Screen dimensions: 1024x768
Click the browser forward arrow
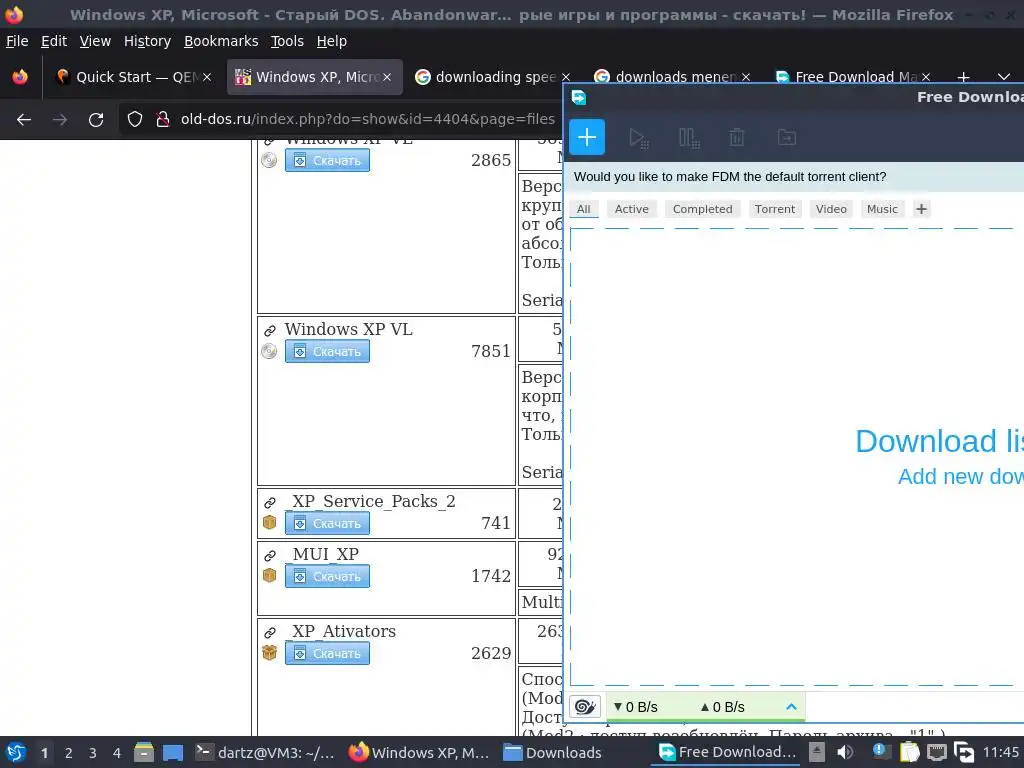(60, 120)
